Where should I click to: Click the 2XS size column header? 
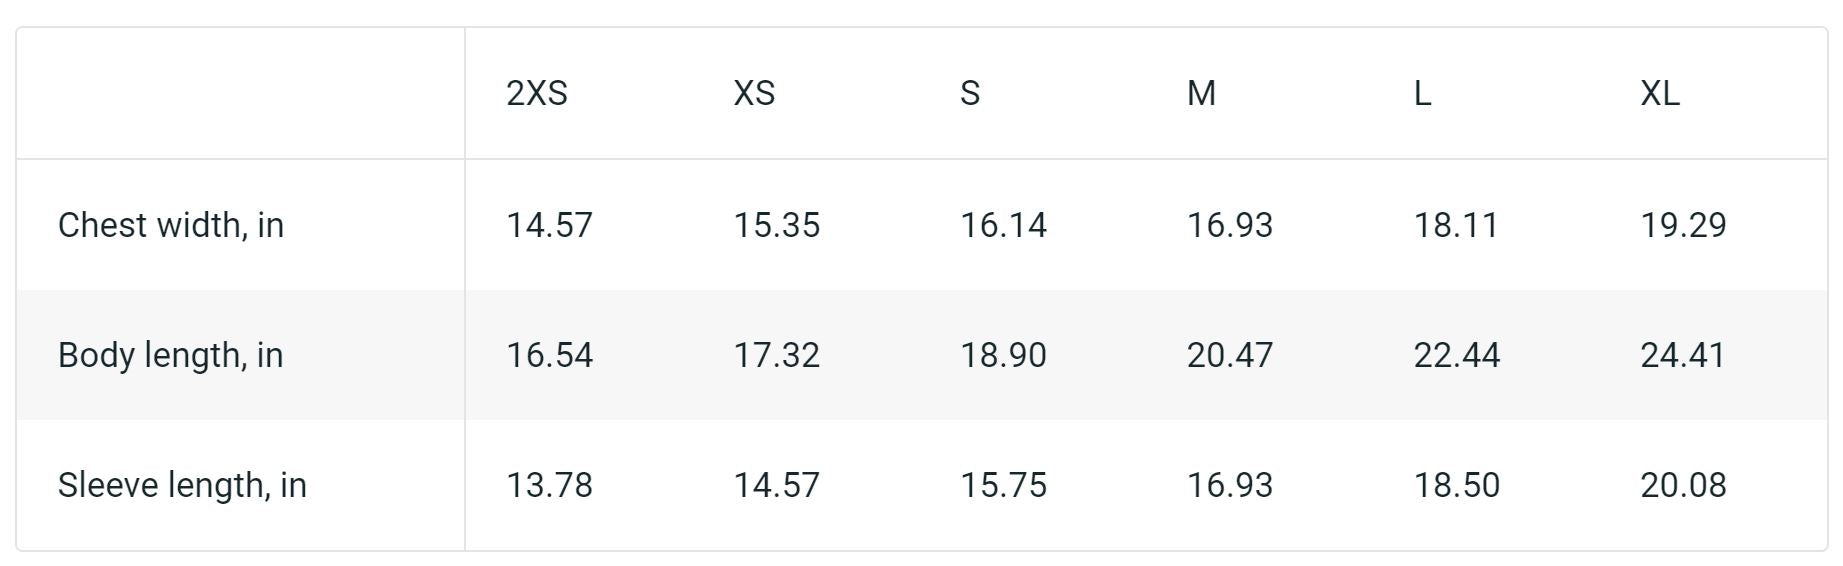coord(537,93)
